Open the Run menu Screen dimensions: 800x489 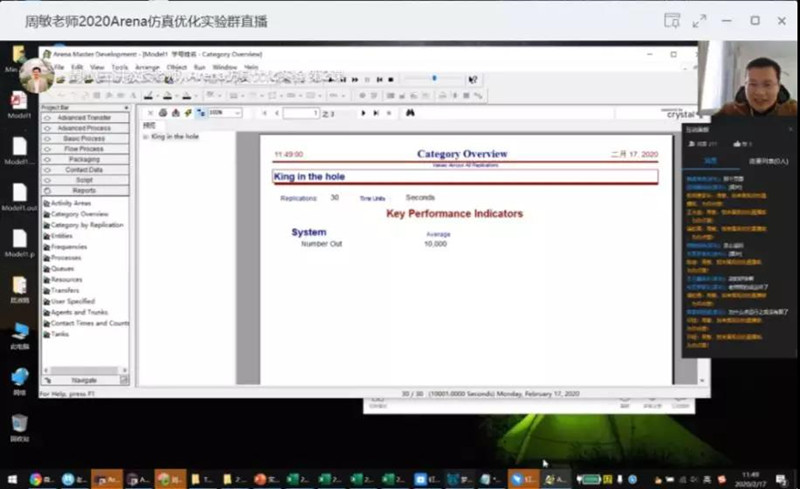[199, 67]
